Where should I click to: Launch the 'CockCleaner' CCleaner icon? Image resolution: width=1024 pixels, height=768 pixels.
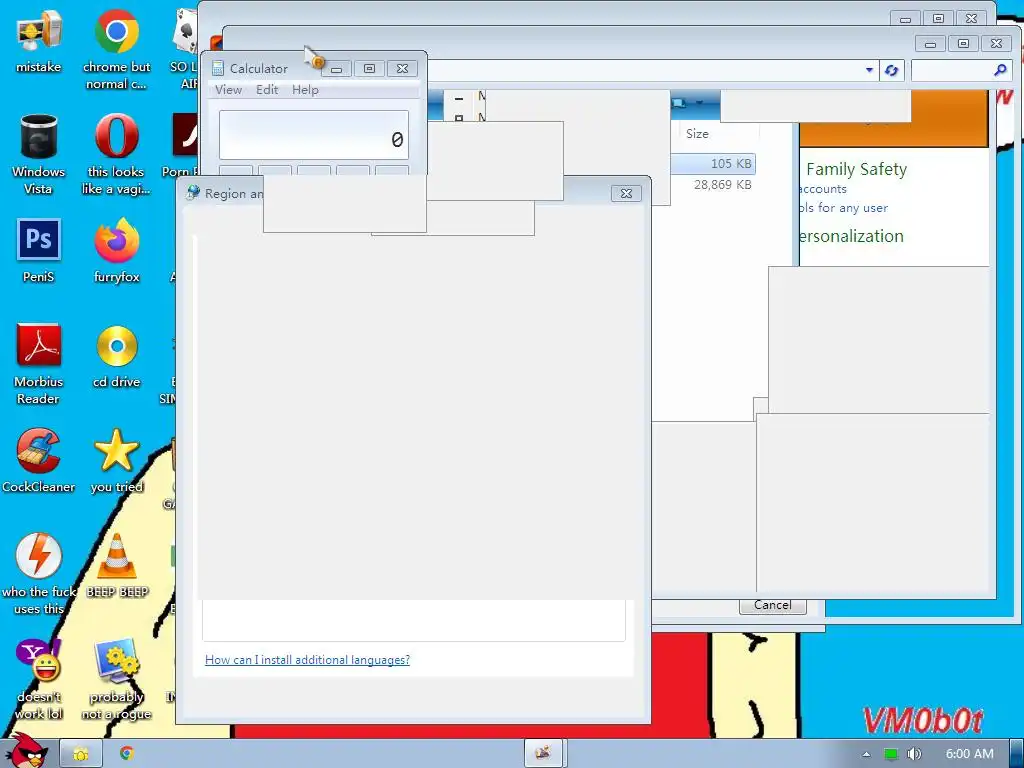(39, 461)
